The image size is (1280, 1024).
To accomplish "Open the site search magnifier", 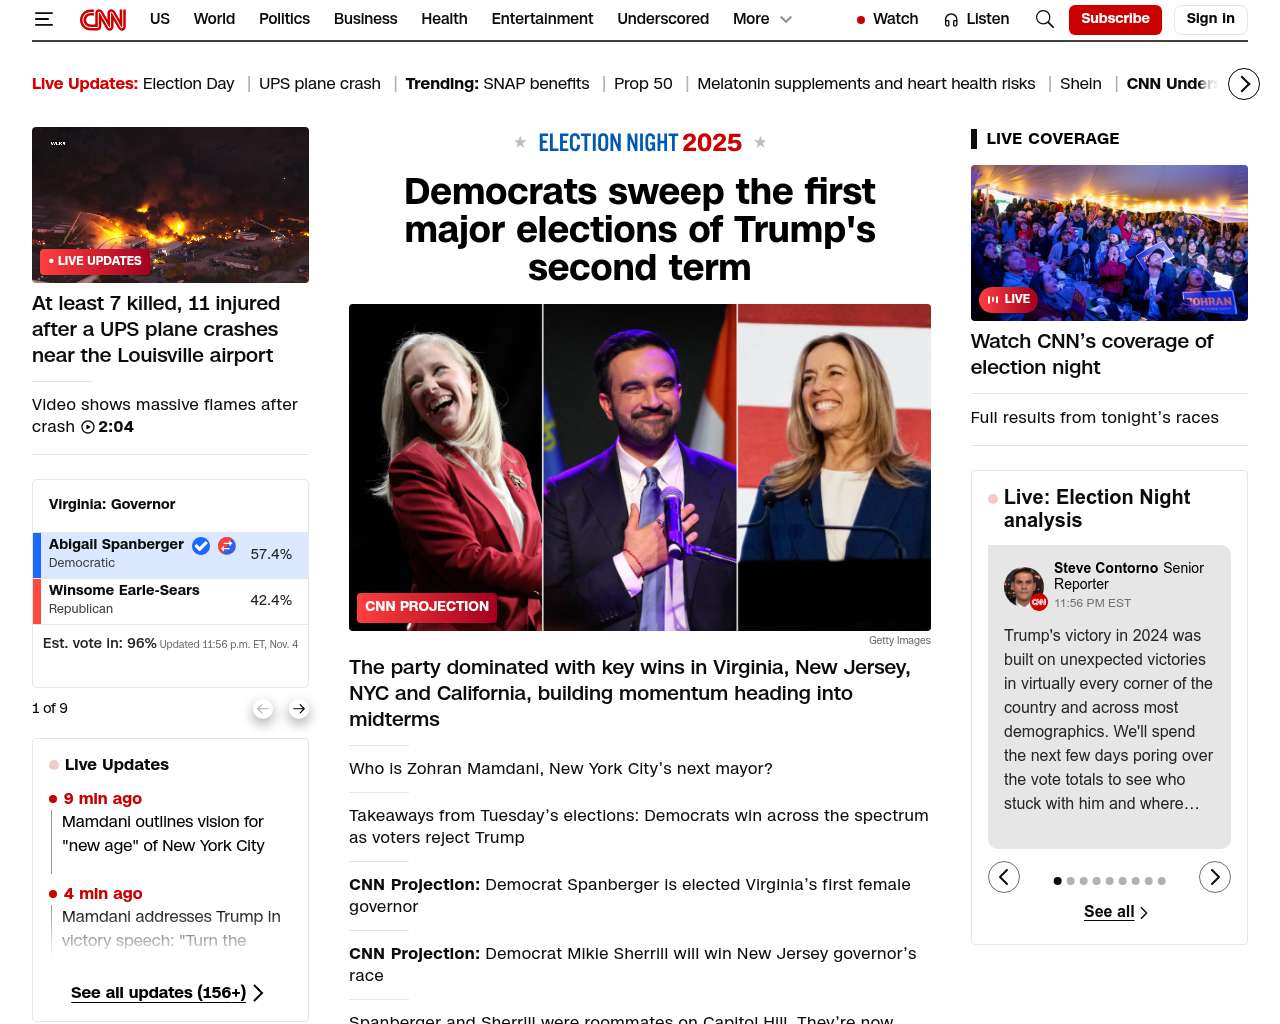I will click(1045, 19).
